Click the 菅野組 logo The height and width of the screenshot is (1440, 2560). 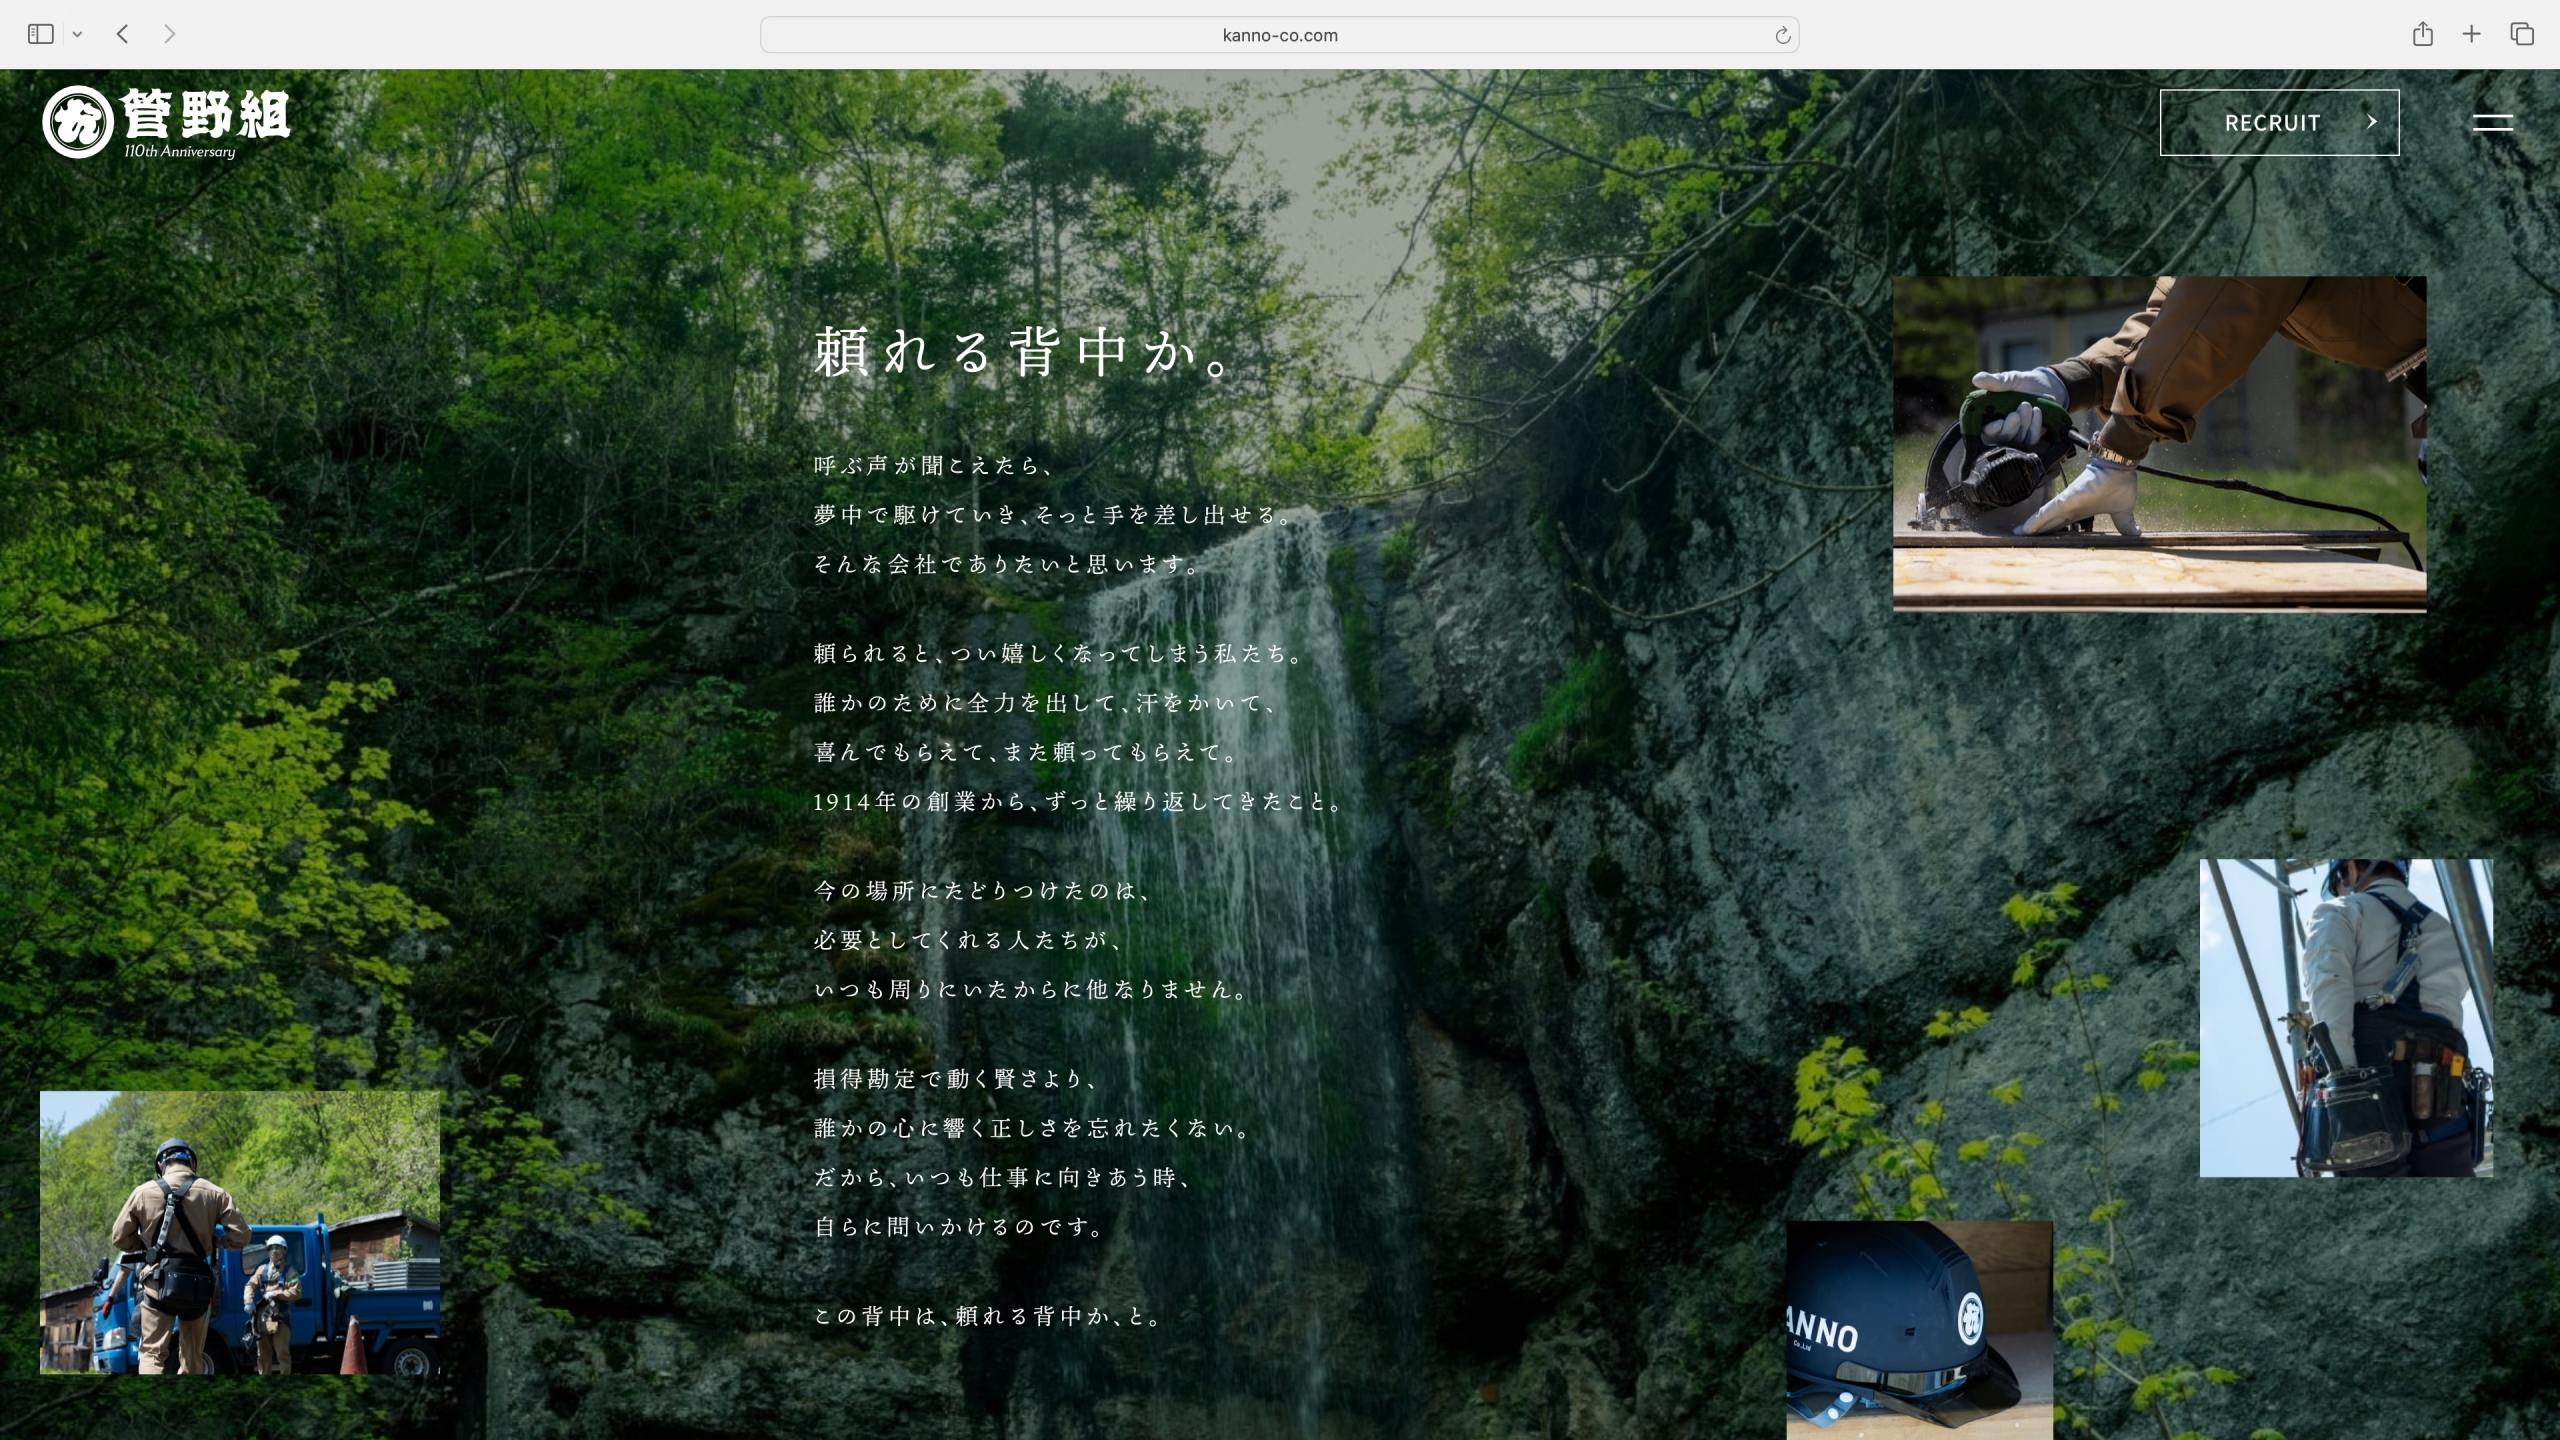coord(166,122)
